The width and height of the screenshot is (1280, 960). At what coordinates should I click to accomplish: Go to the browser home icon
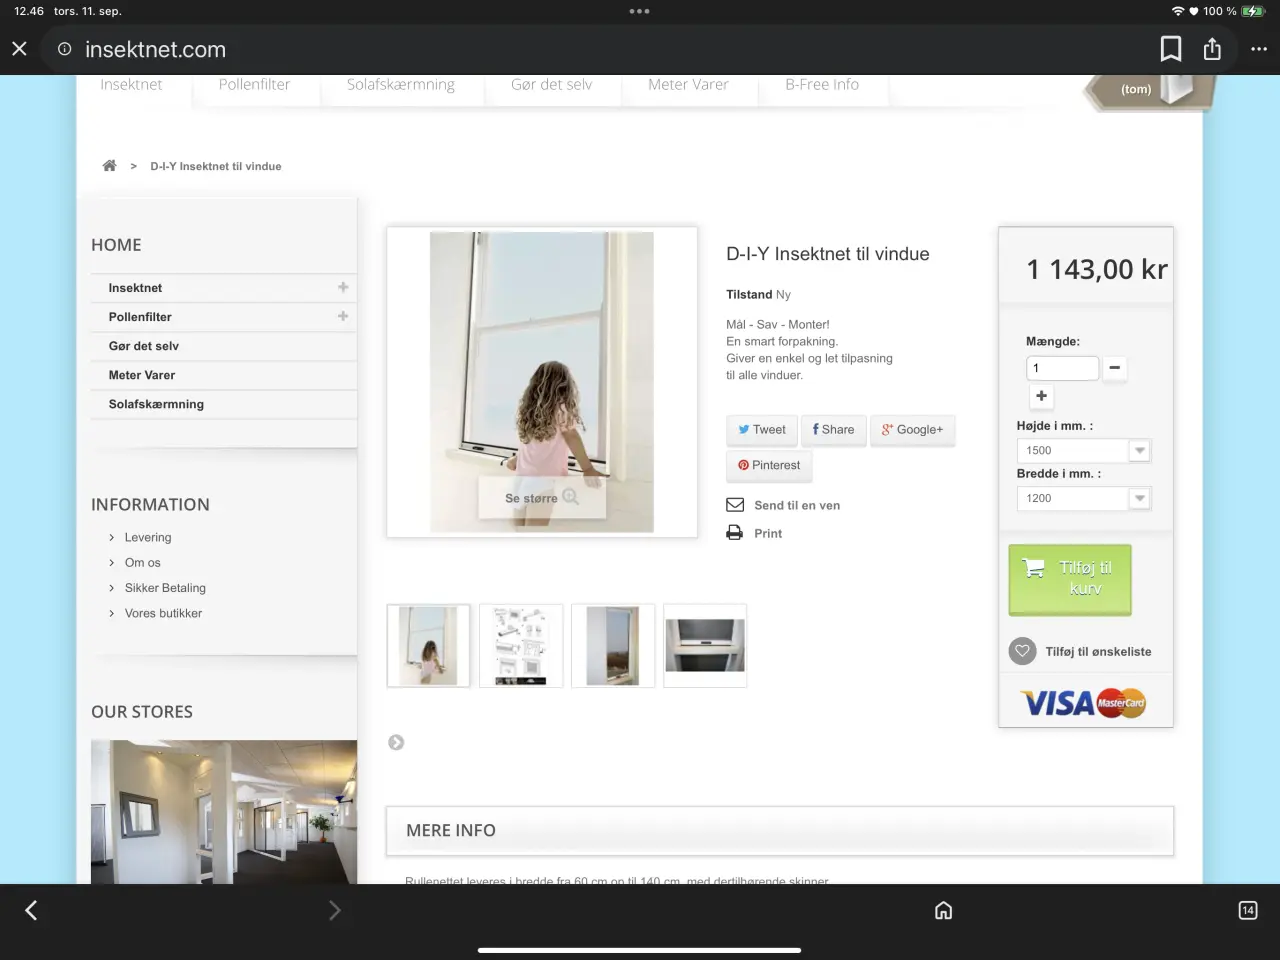click(x=943, y=910)
